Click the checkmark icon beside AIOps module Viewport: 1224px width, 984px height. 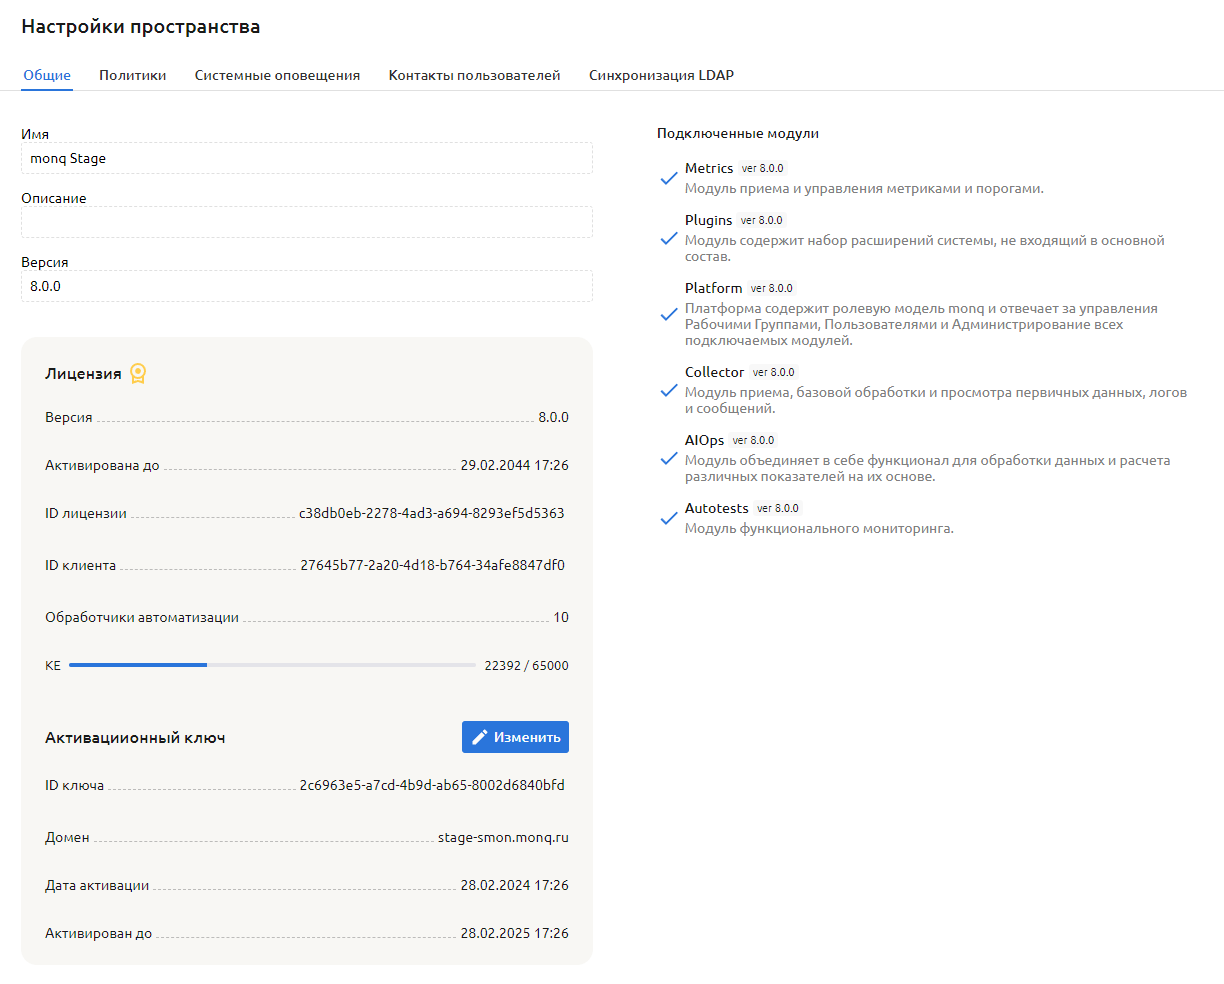(669, 459)
